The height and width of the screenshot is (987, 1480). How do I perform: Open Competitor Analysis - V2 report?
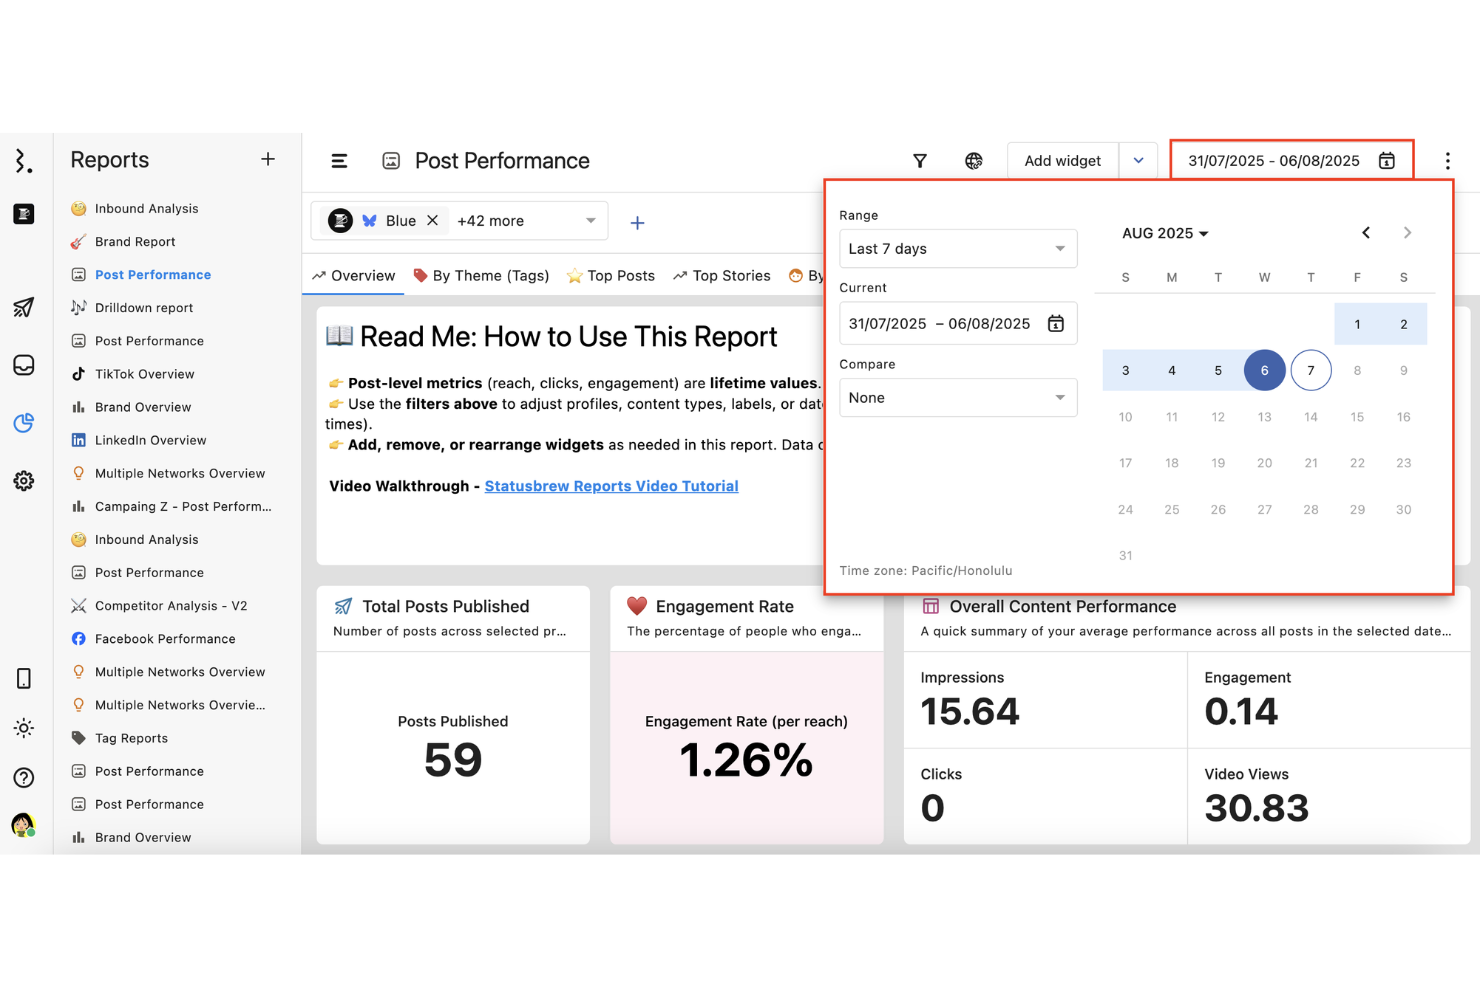[171, 606]
